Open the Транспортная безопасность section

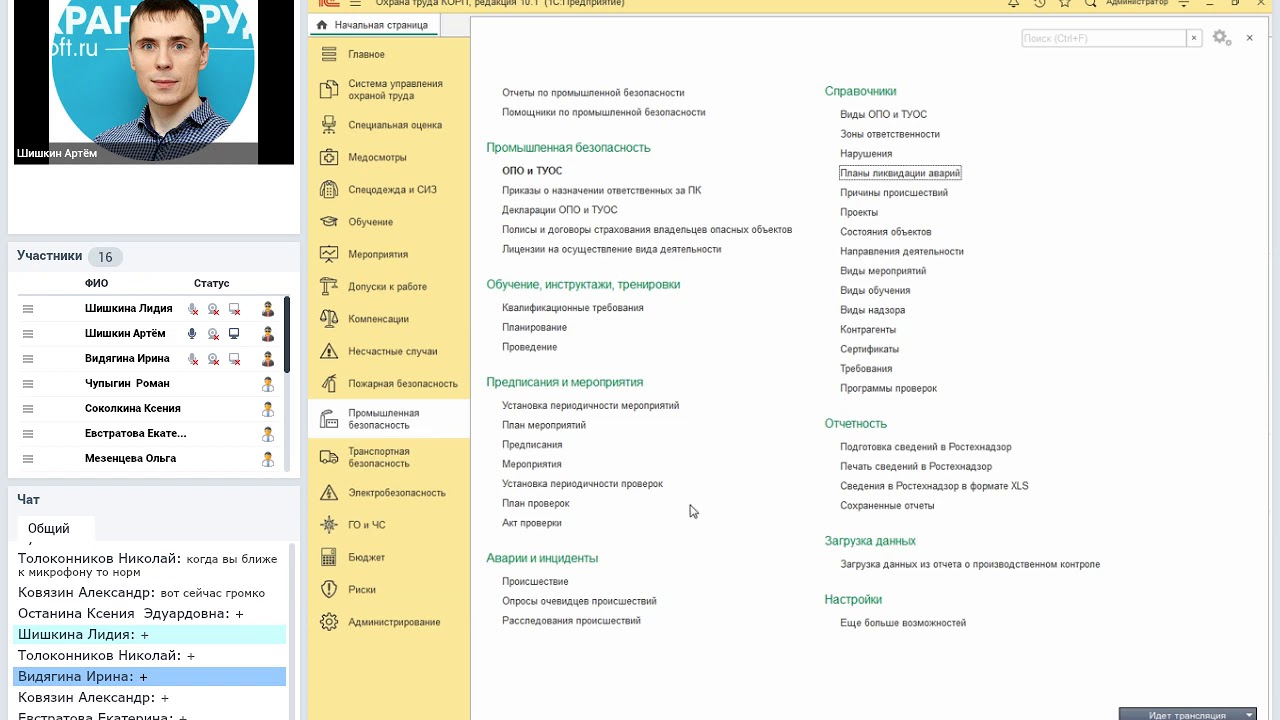coord(389,457)
